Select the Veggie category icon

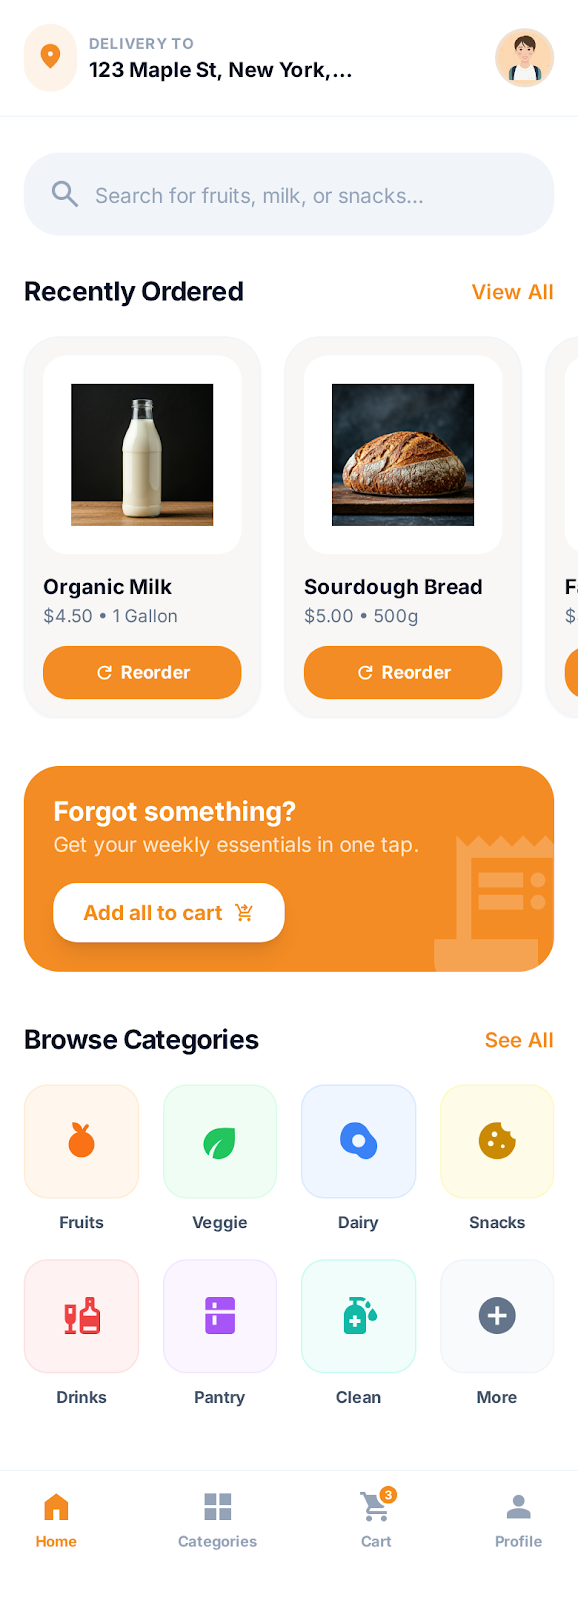[x=220, y=1141]
